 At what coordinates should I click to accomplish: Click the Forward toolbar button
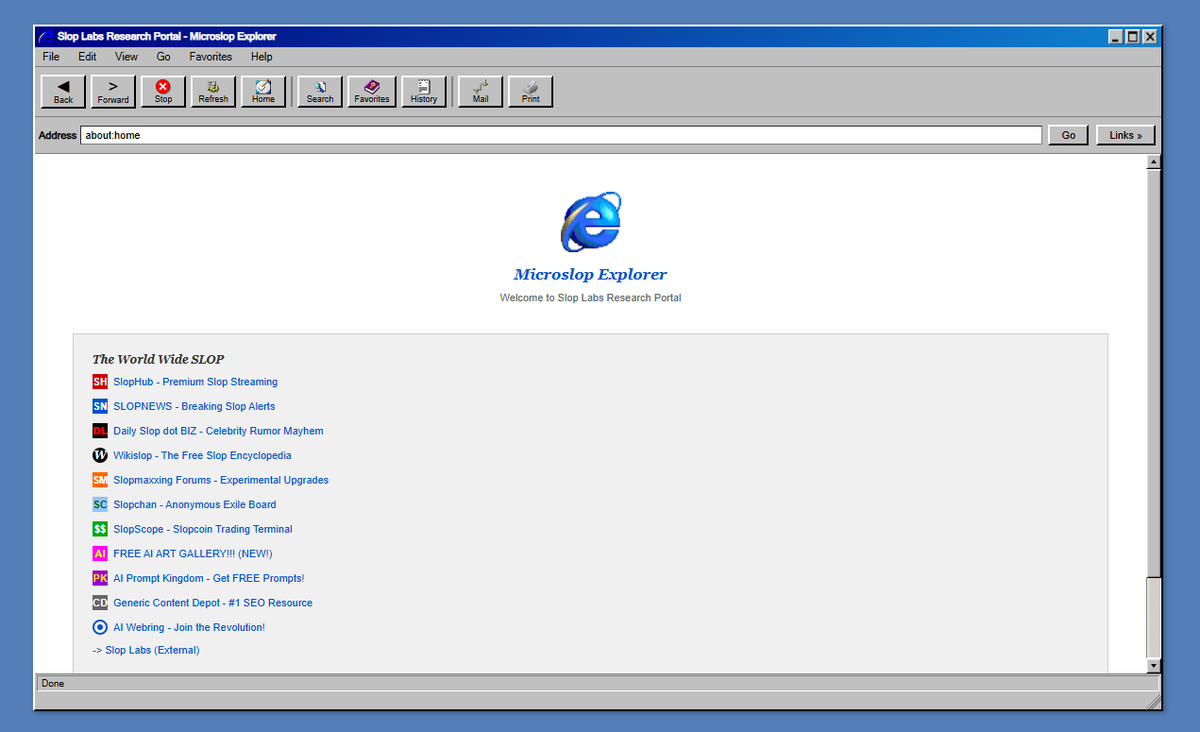[x=113, y=92]
